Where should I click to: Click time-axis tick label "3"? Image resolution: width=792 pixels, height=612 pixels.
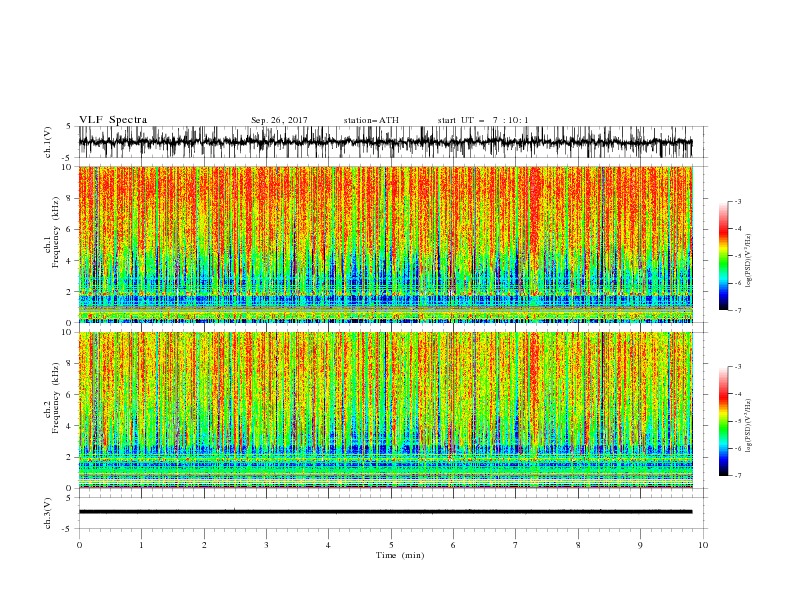[266, 545]
